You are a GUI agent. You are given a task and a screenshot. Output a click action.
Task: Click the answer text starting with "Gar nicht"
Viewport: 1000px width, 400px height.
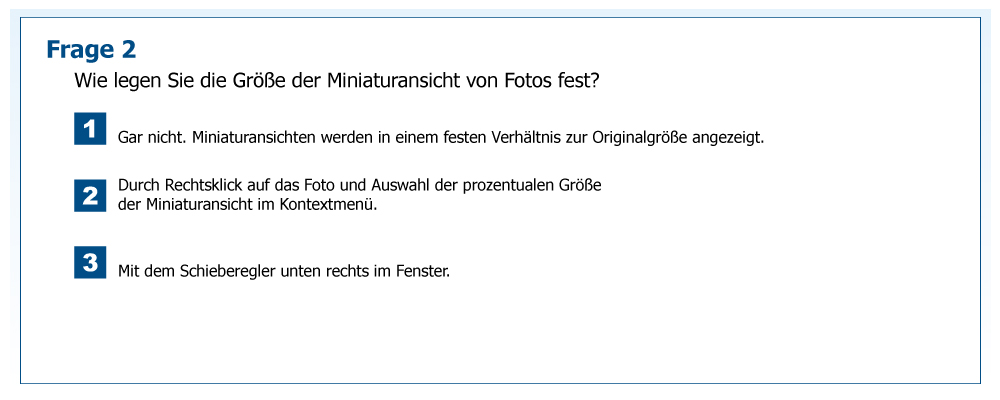(x=440, y=137)
